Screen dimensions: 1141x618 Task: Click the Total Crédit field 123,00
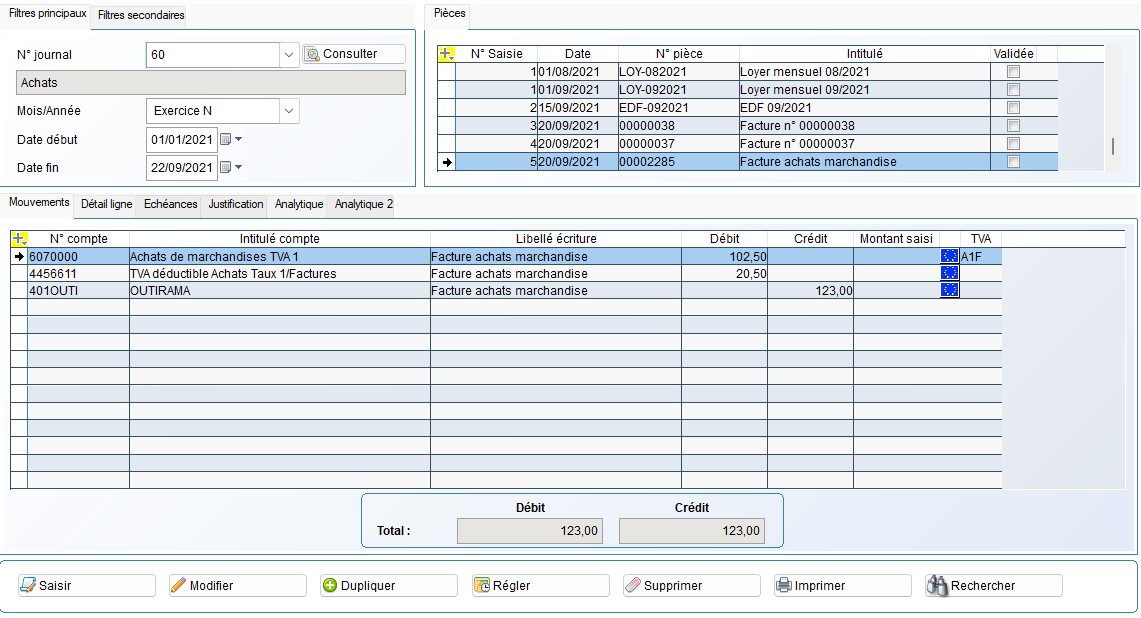pos(691,531)
